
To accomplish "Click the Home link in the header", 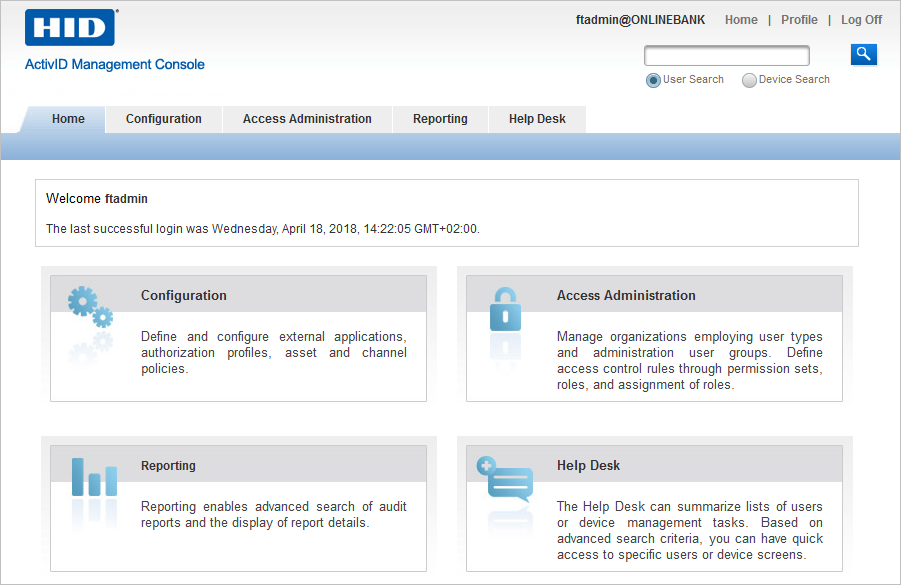I will tap(740, 19).
